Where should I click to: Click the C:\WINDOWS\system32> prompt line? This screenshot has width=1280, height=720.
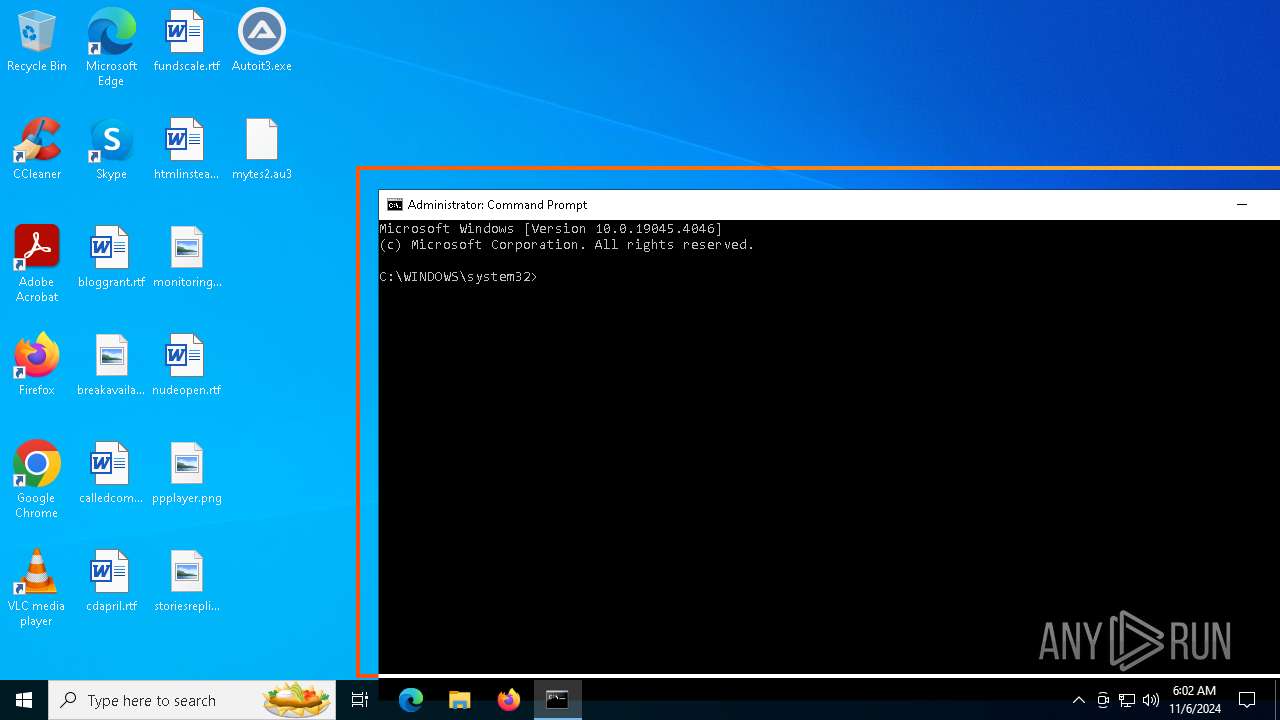458,277
